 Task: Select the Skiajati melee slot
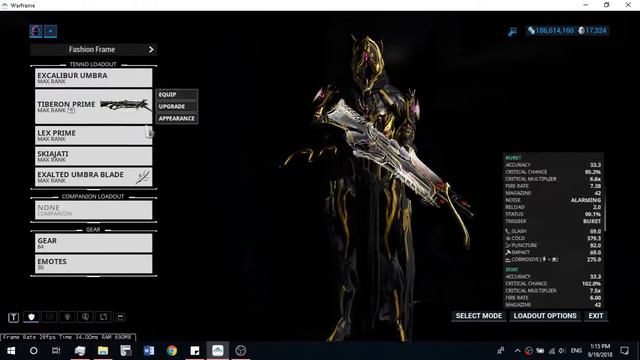93,156
